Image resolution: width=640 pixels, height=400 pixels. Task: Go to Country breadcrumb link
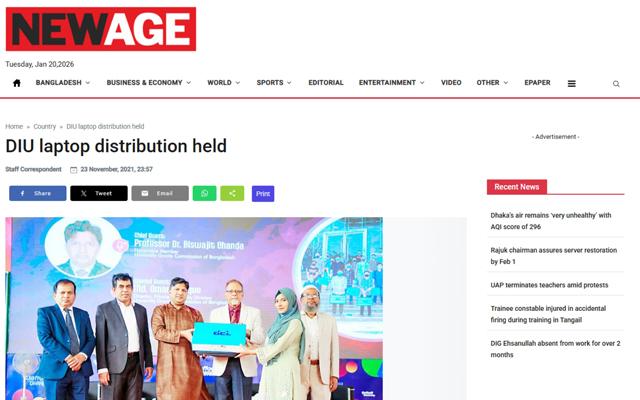(44, 127)
